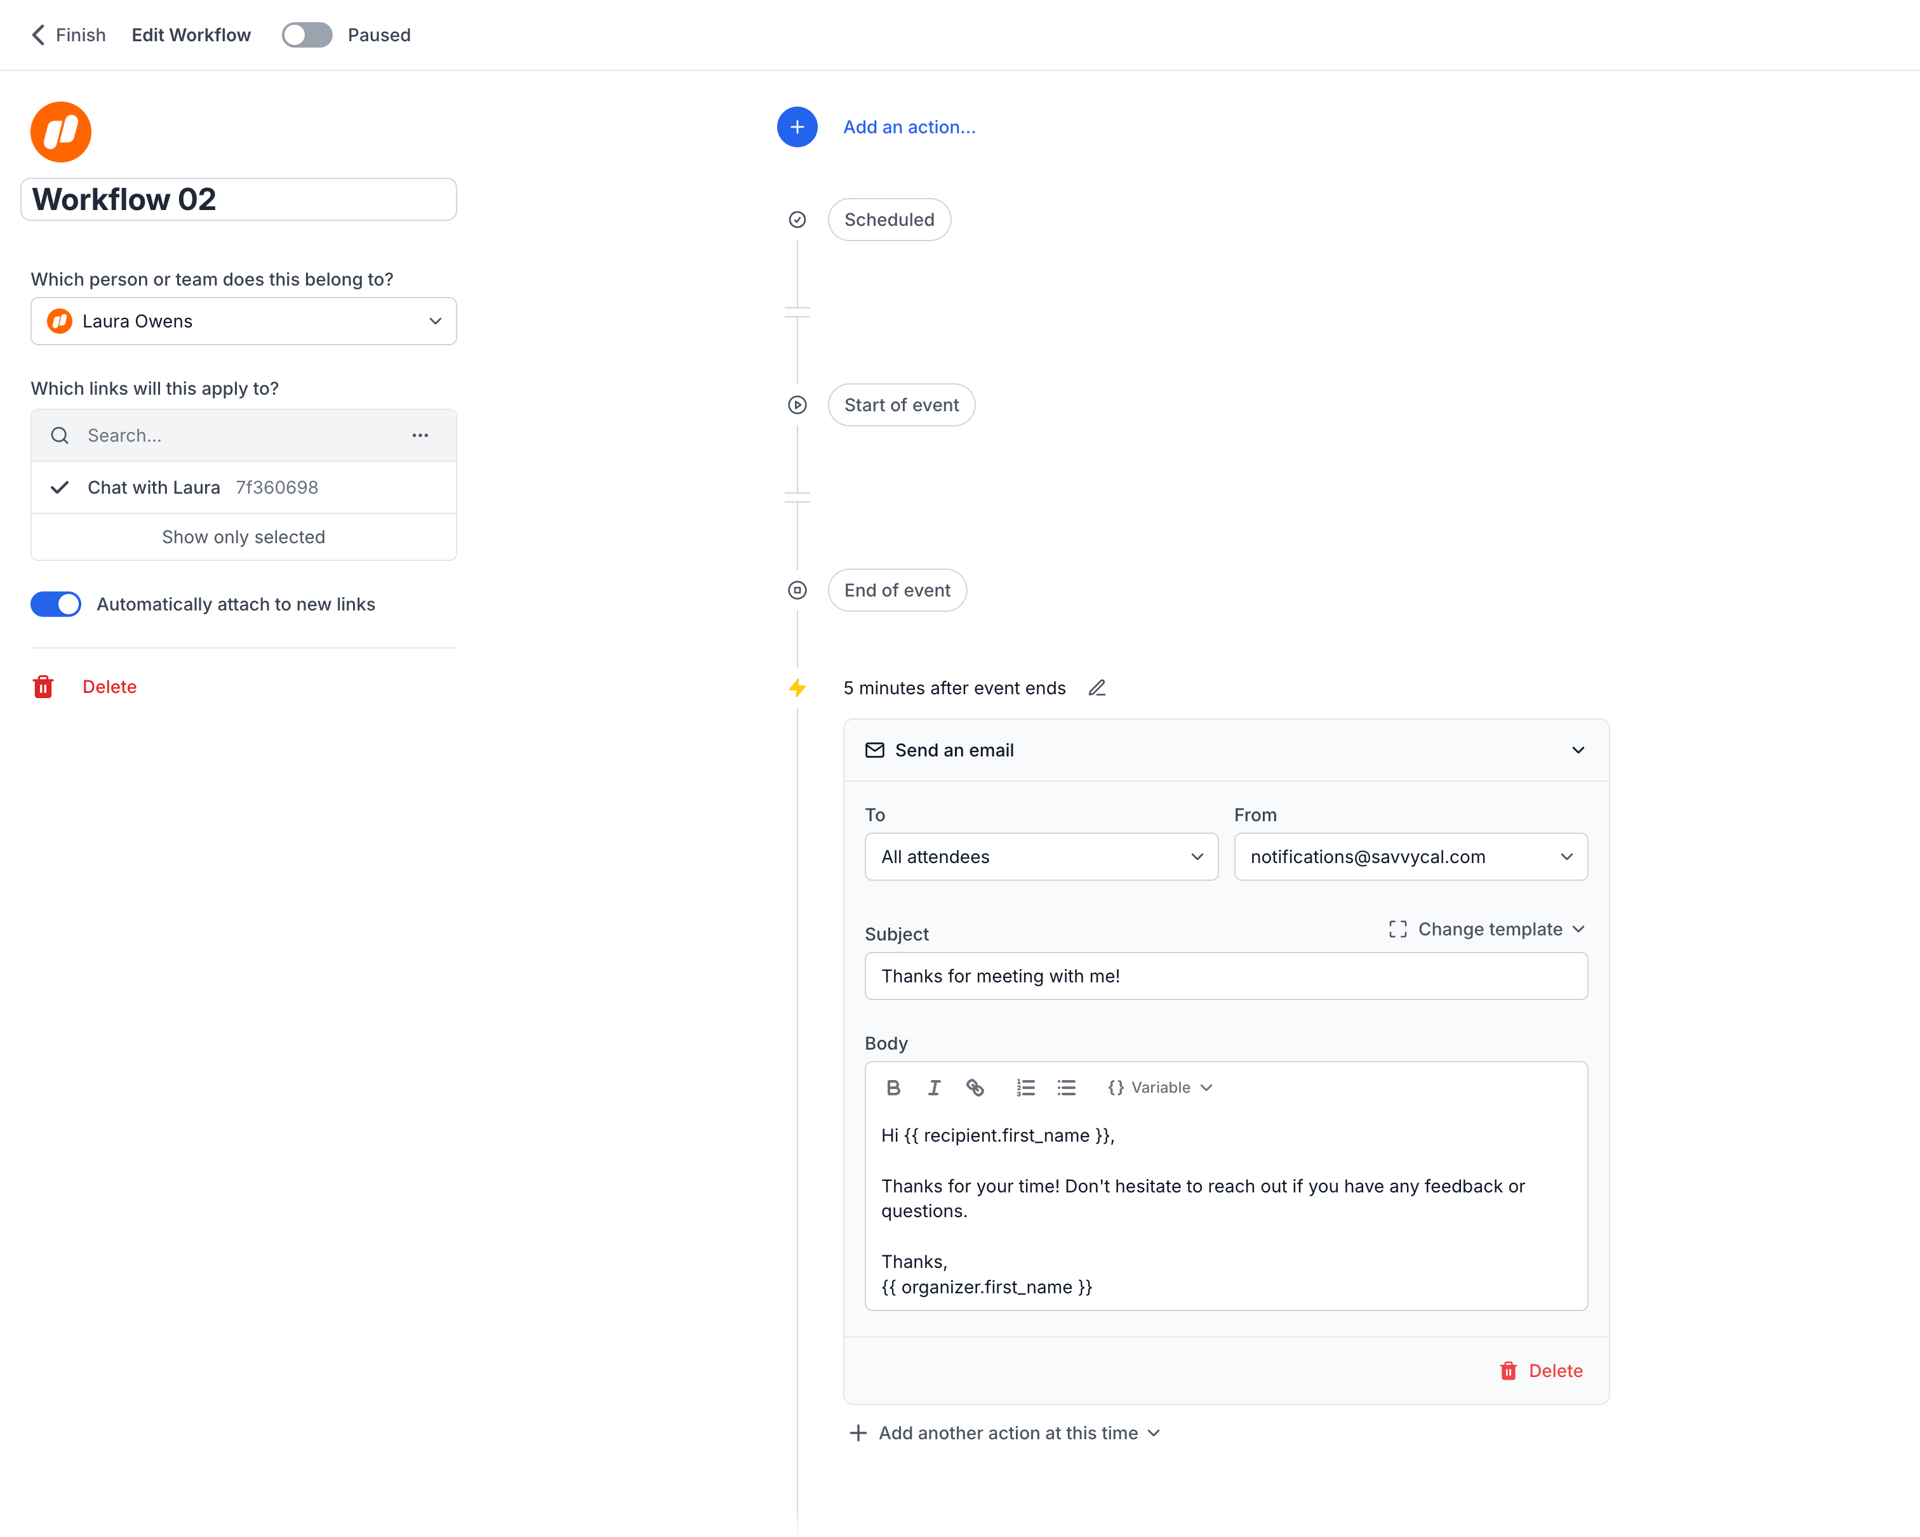
Task: Apply italic formatting in the email body
Action: (x=934, y=1087)
